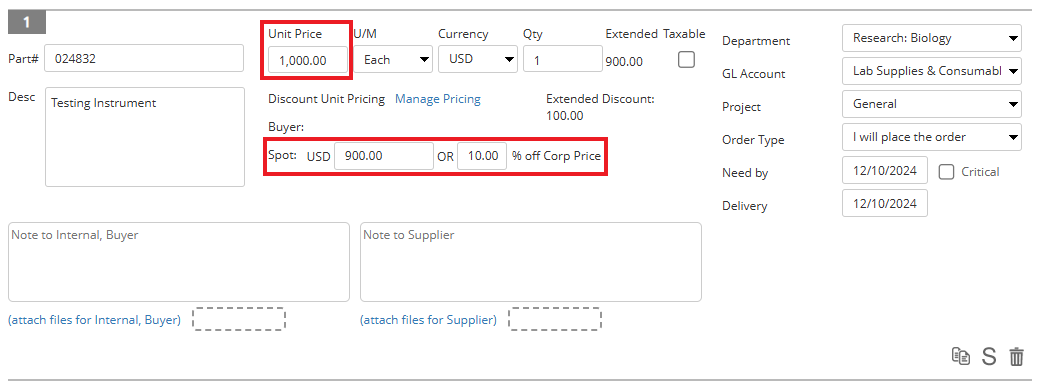Open the U/M Each dropdown
This screenshot has width=1043, height=386.
pos(393,59)
